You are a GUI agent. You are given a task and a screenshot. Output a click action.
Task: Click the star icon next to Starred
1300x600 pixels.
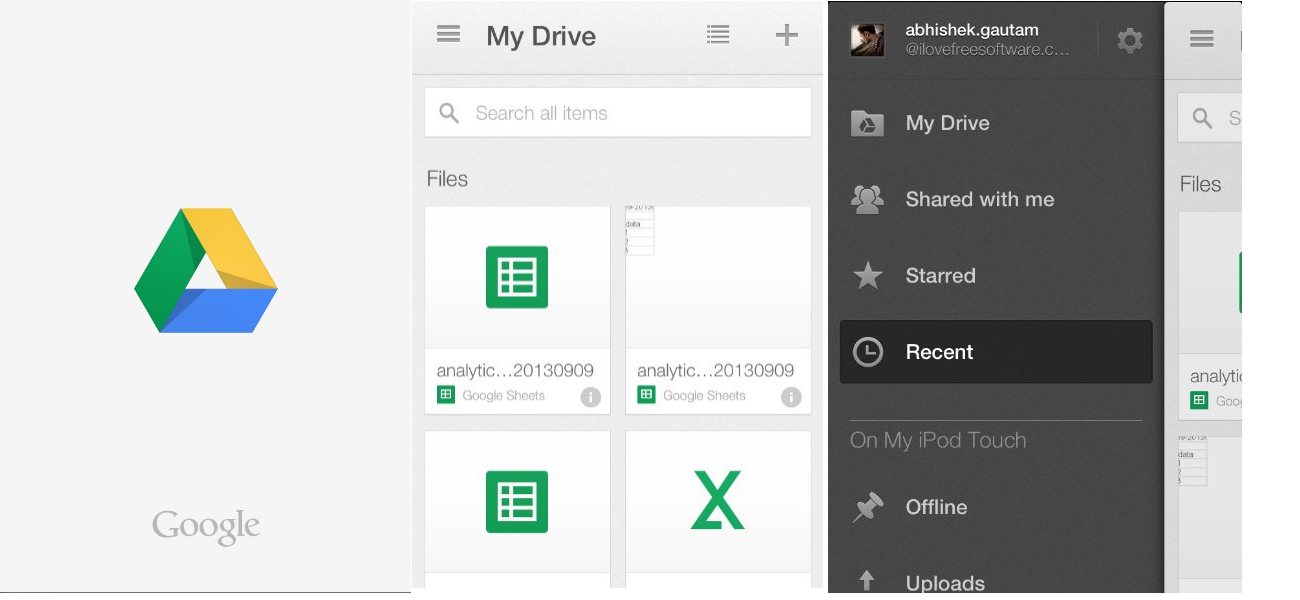(x=867, y=276)
